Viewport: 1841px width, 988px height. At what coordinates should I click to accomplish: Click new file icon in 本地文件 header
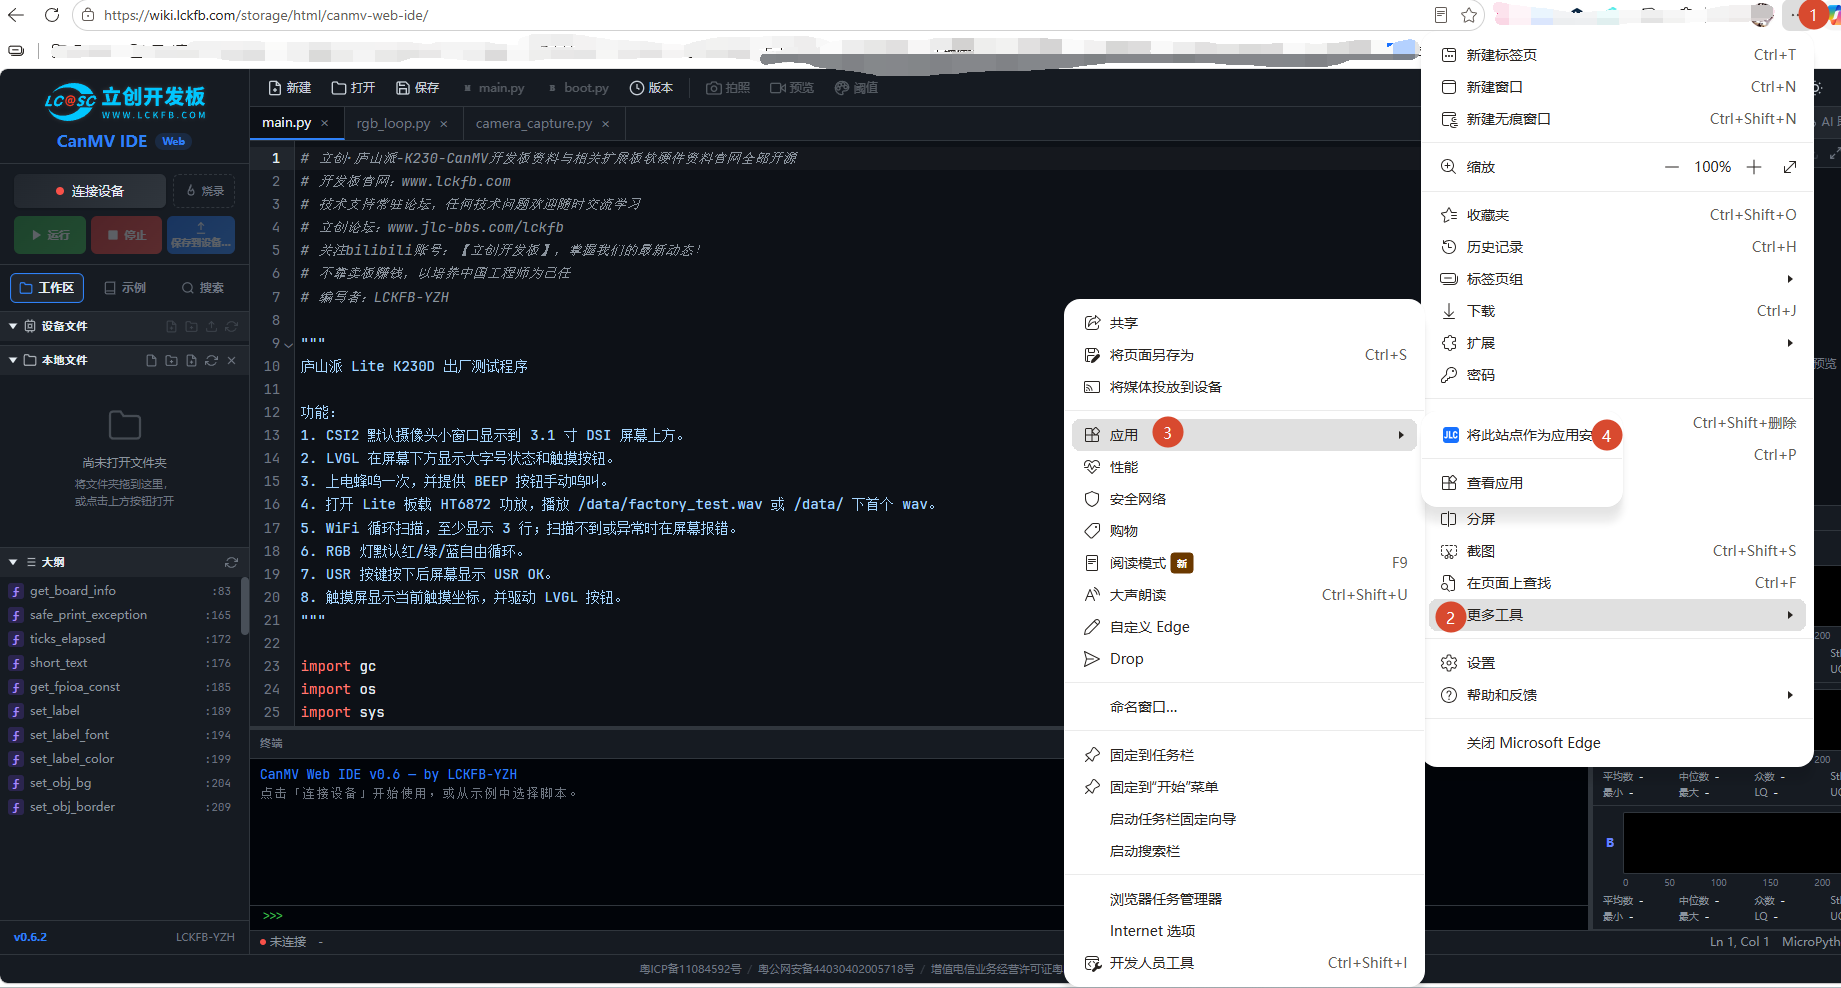tap(151, 360)
